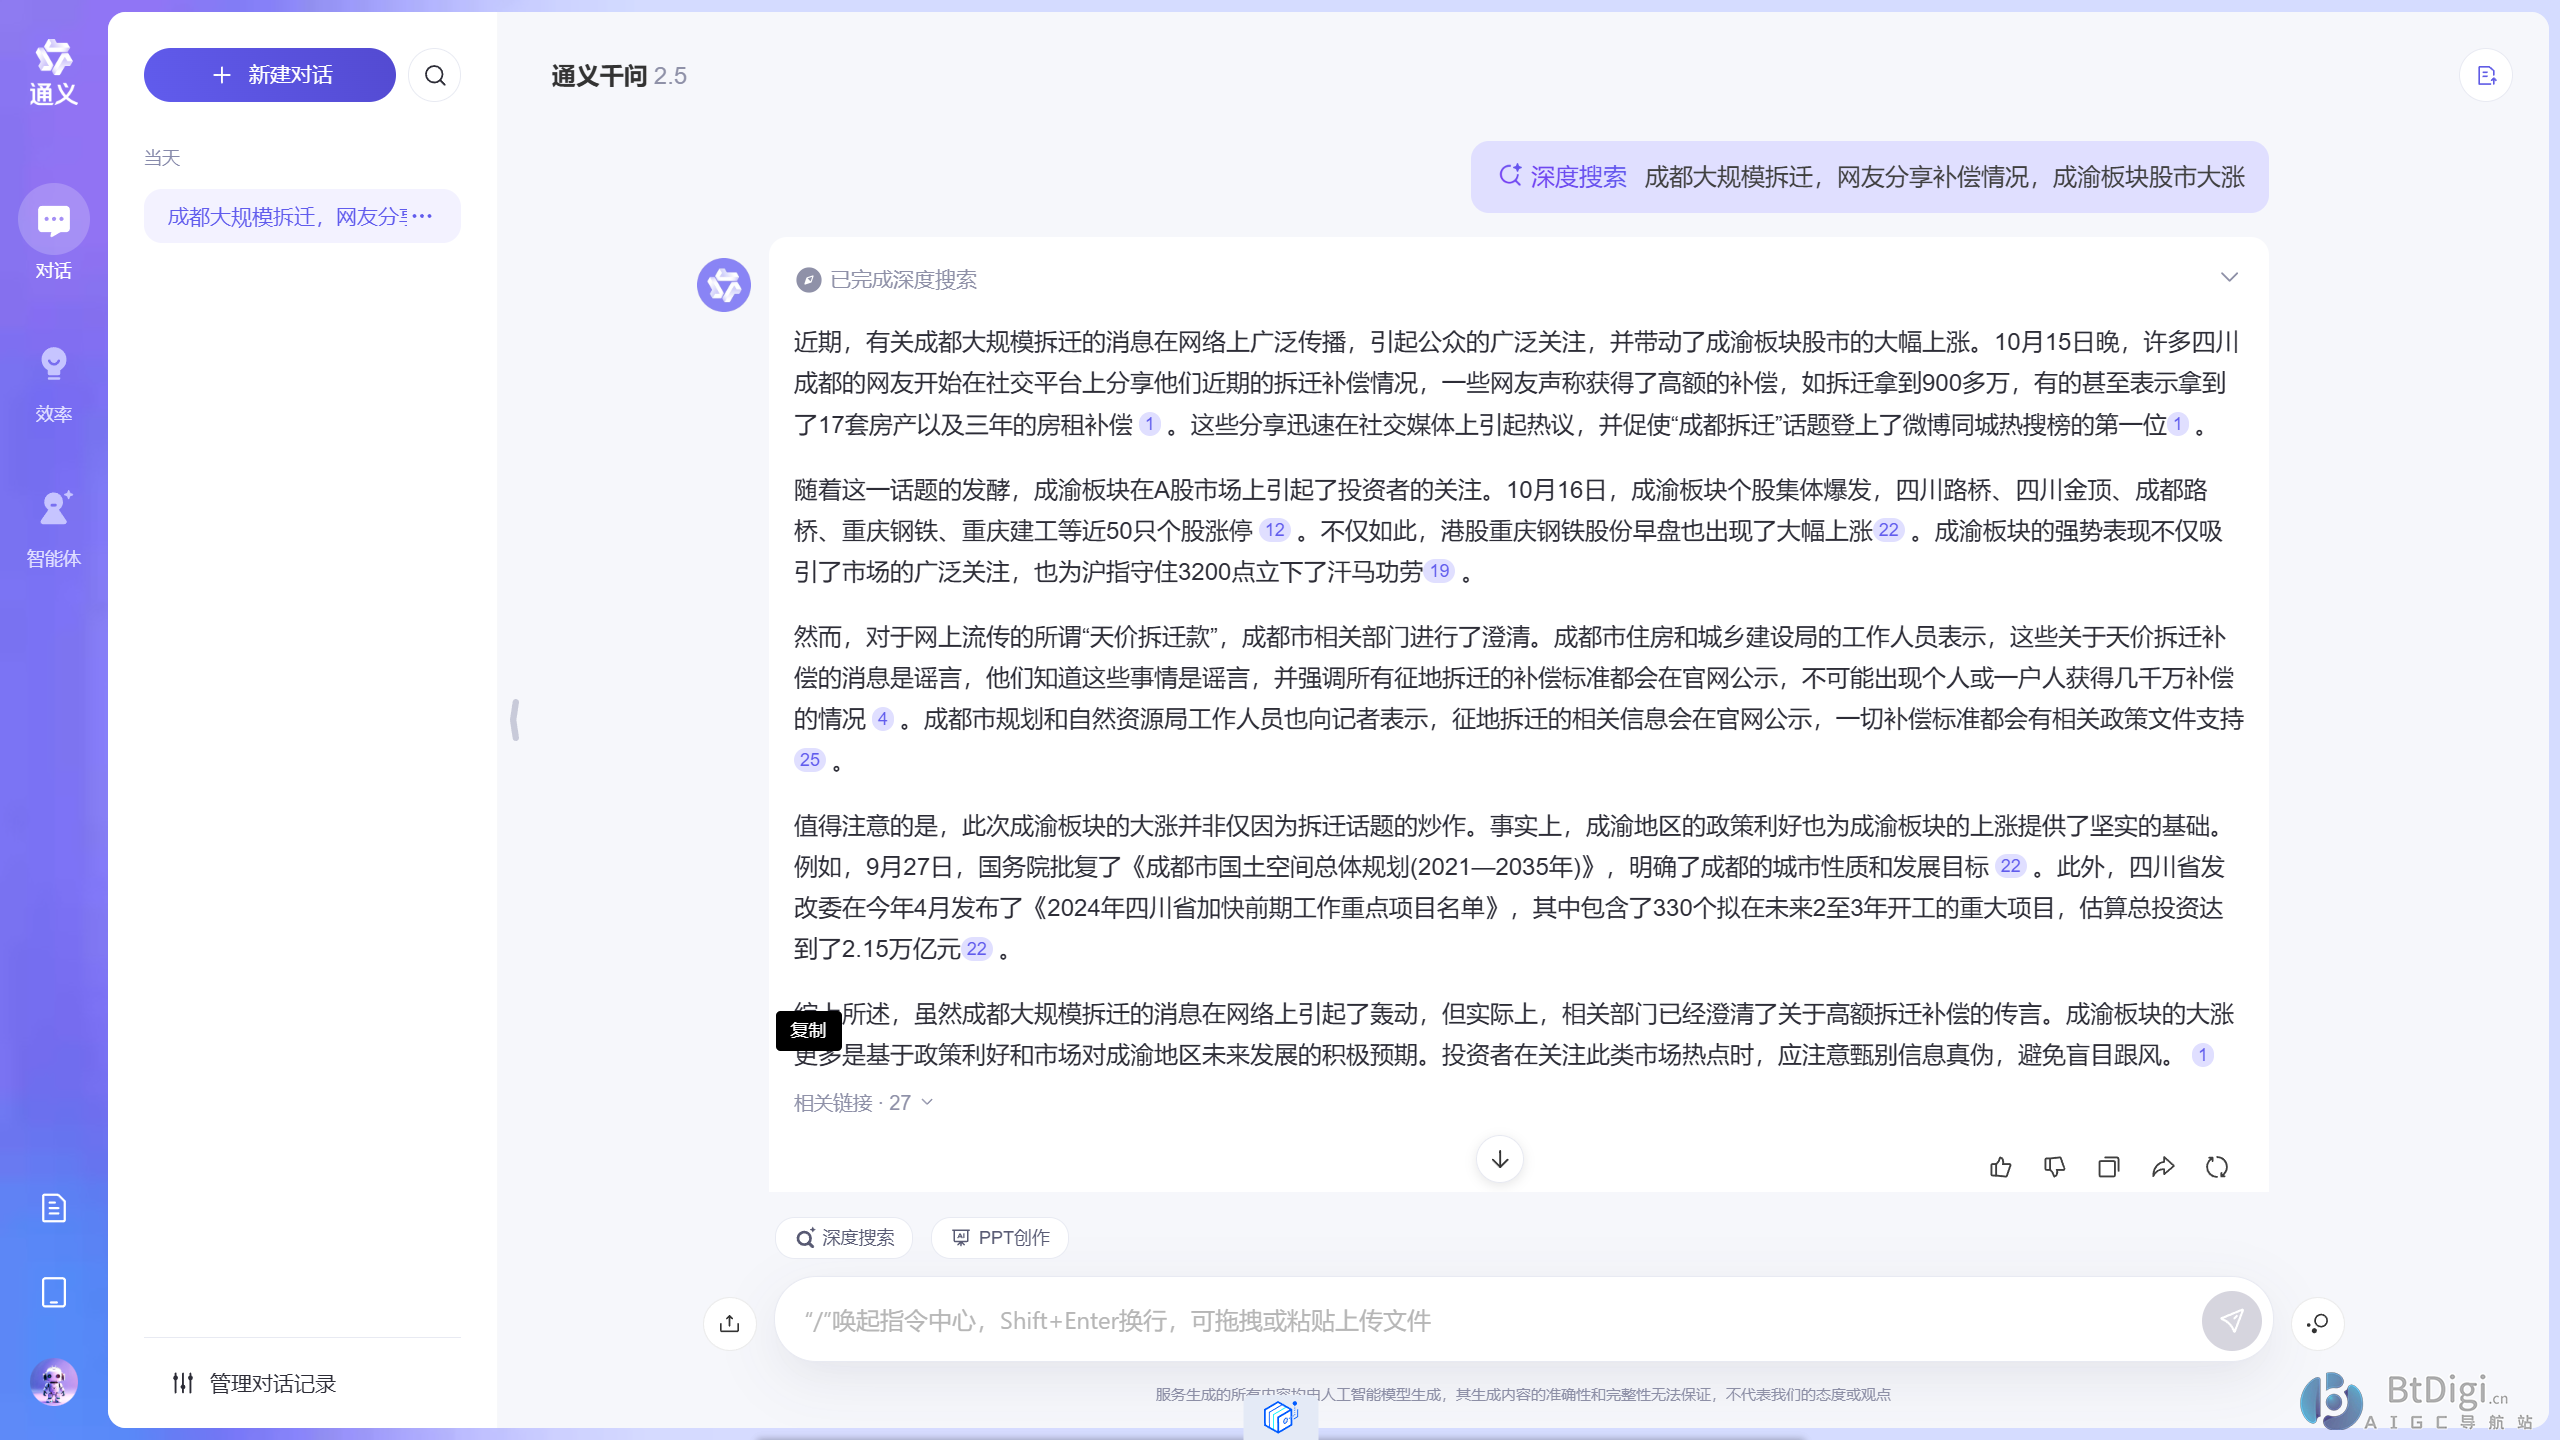This screenshot has height=1440, width=2560.
Task: Copy the response using the copy icon
Action: click(2109, 1167)
